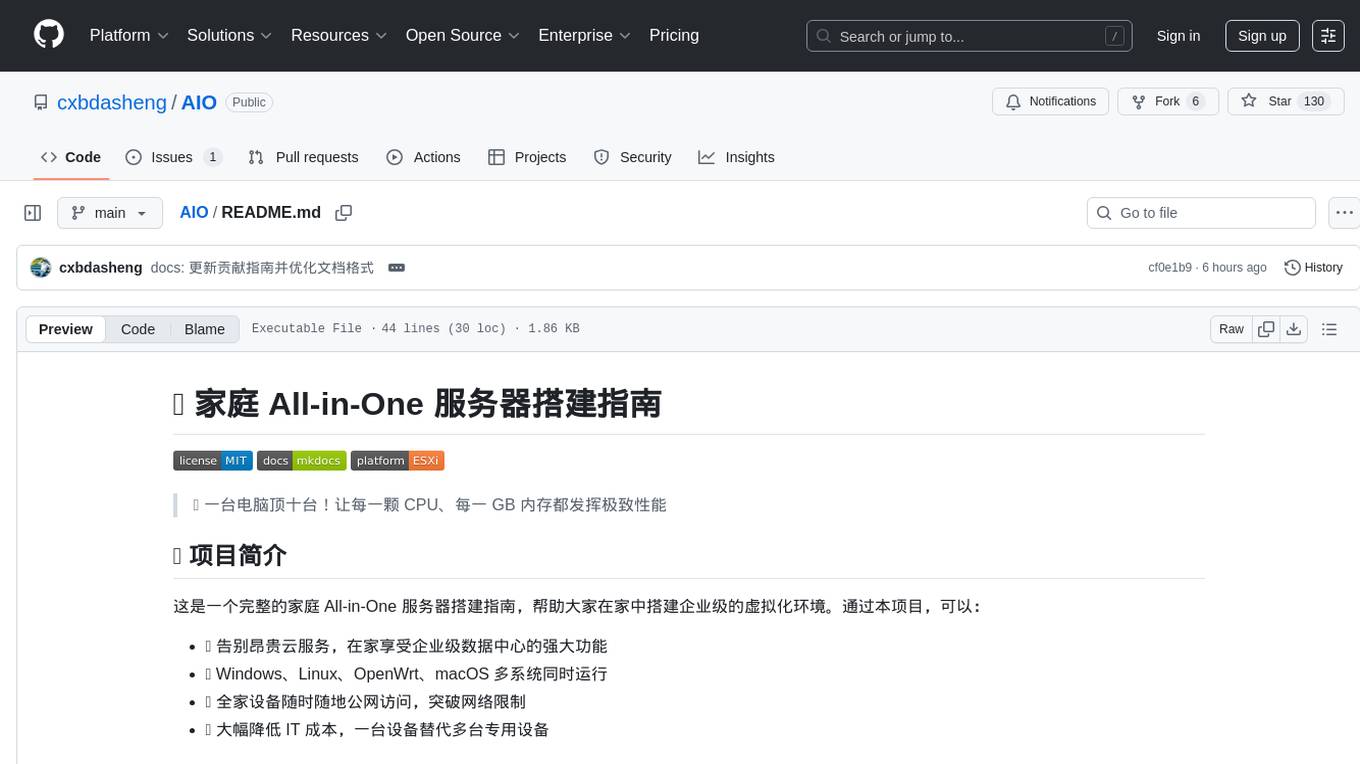
Task: Open the Enterprise dropdown
Action: point(584,35)
